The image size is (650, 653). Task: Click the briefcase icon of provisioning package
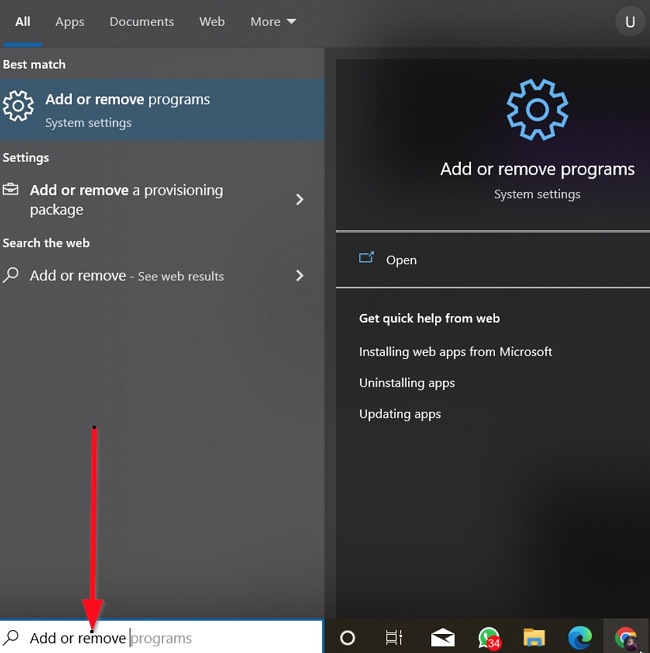10,189
